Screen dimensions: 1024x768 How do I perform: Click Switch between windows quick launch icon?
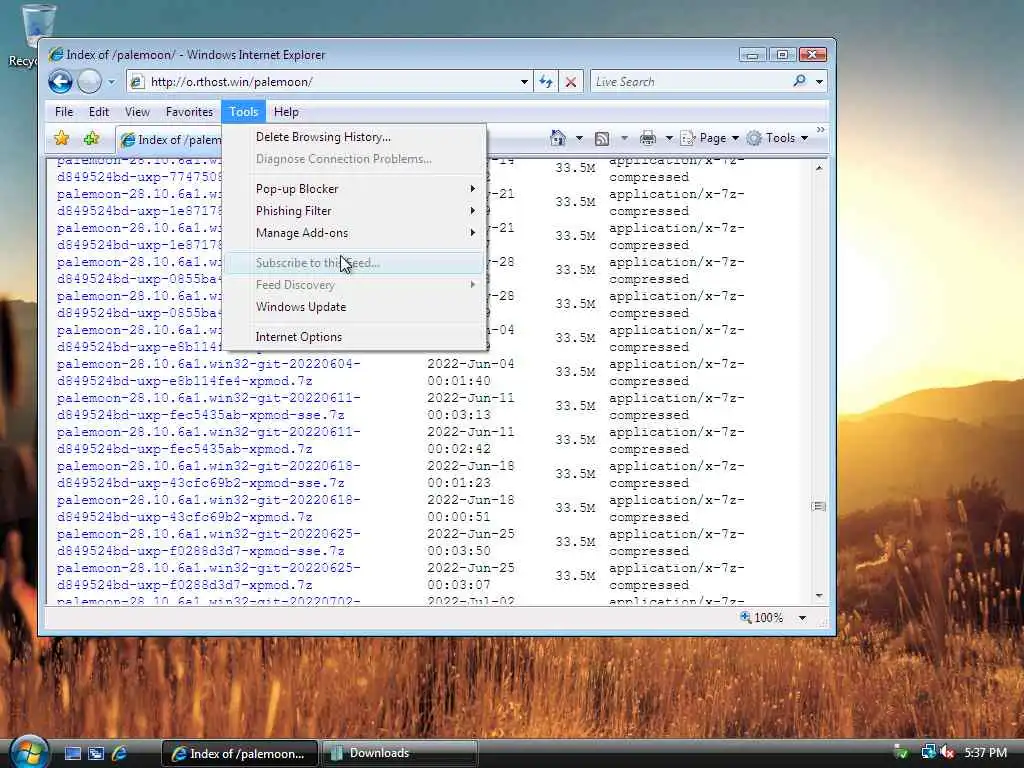(96, 754)
